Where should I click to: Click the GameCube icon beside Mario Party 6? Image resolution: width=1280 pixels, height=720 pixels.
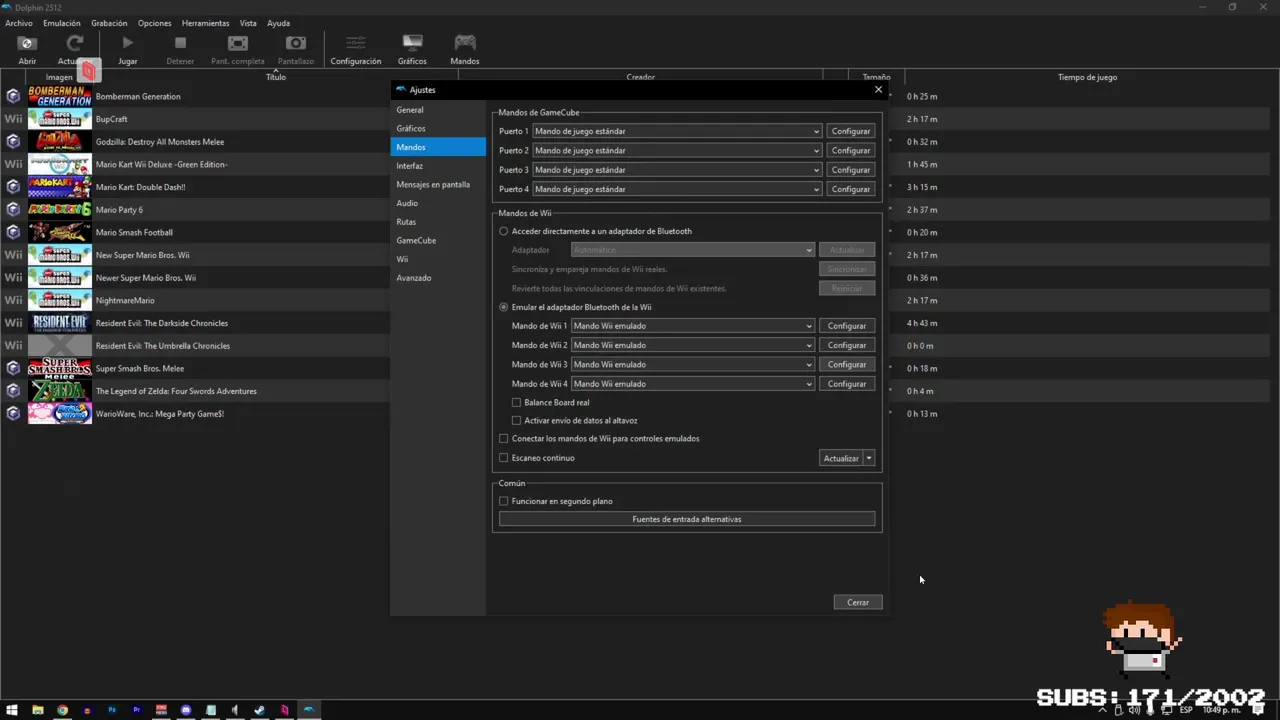tap(13, 209)
